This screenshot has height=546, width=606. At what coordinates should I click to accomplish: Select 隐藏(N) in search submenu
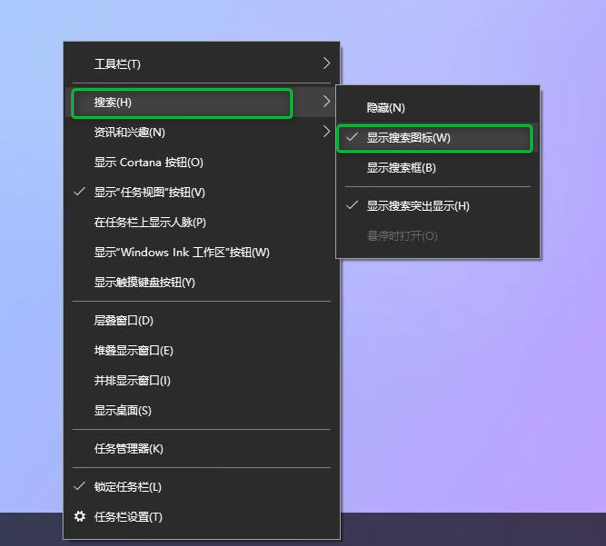pyautogui.click(x=437, y=108)
